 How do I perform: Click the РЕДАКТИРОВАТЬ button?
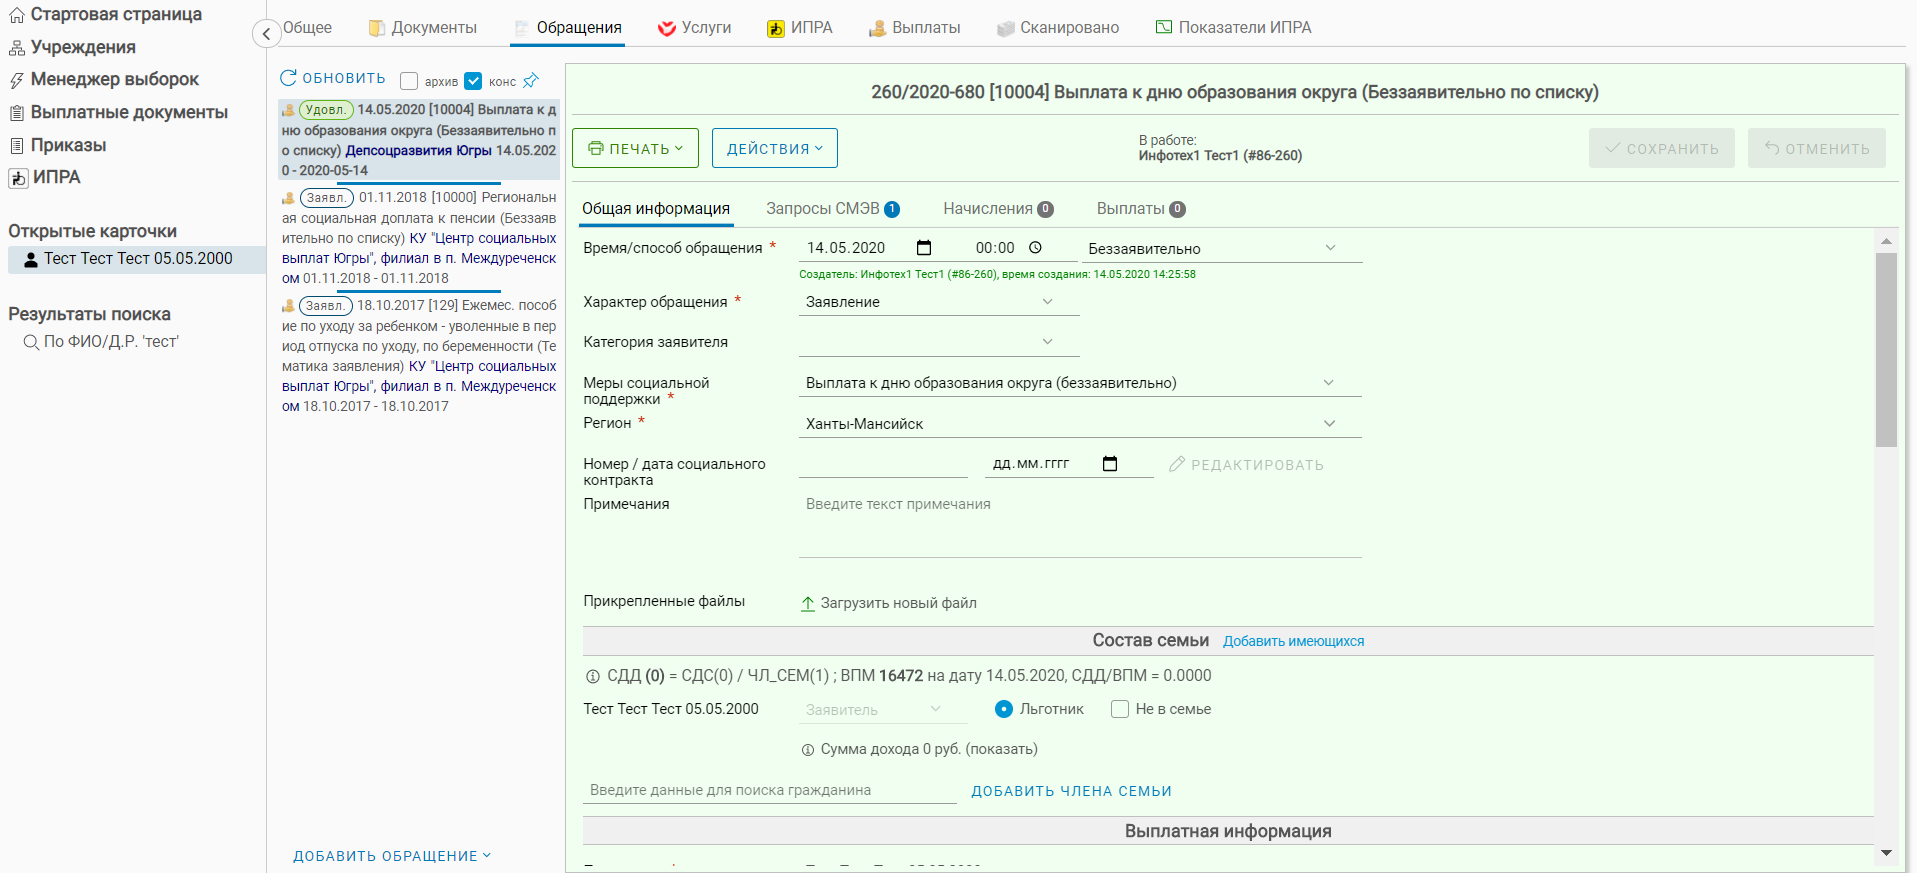[x=1247, y=465]
